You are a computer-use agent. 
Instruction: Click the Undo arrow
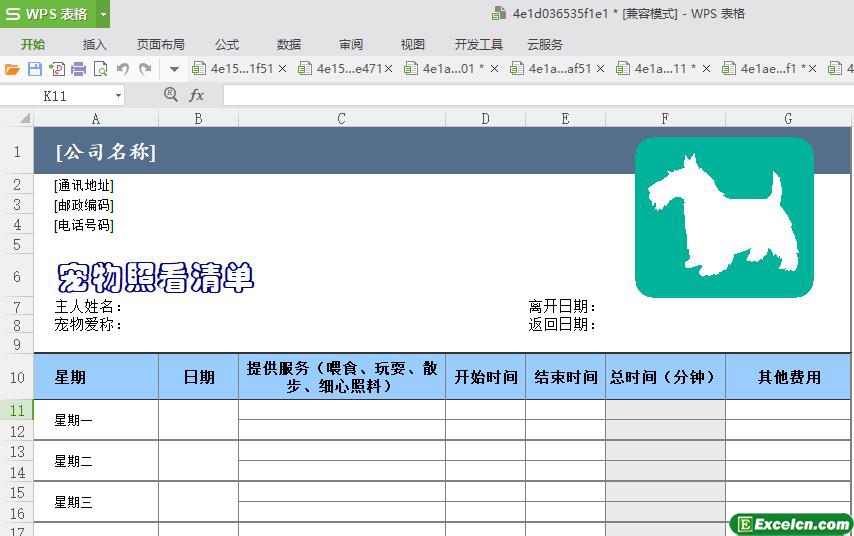123,69
